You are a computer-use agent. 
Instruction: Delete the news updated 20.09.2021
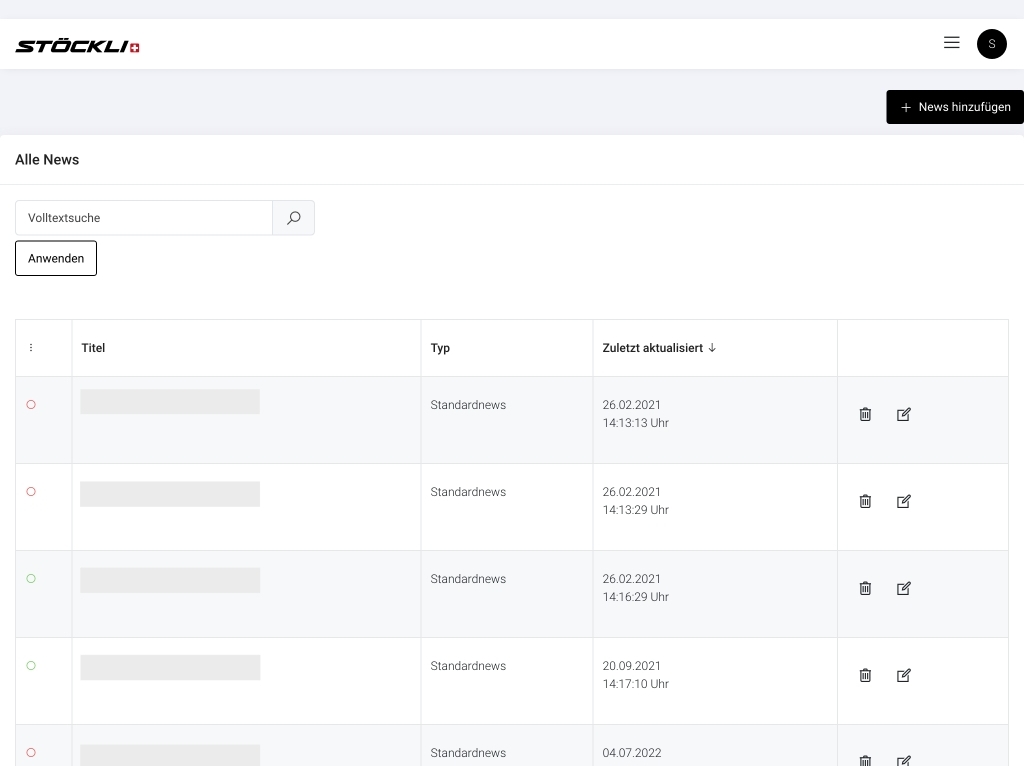tap(865, 675)
